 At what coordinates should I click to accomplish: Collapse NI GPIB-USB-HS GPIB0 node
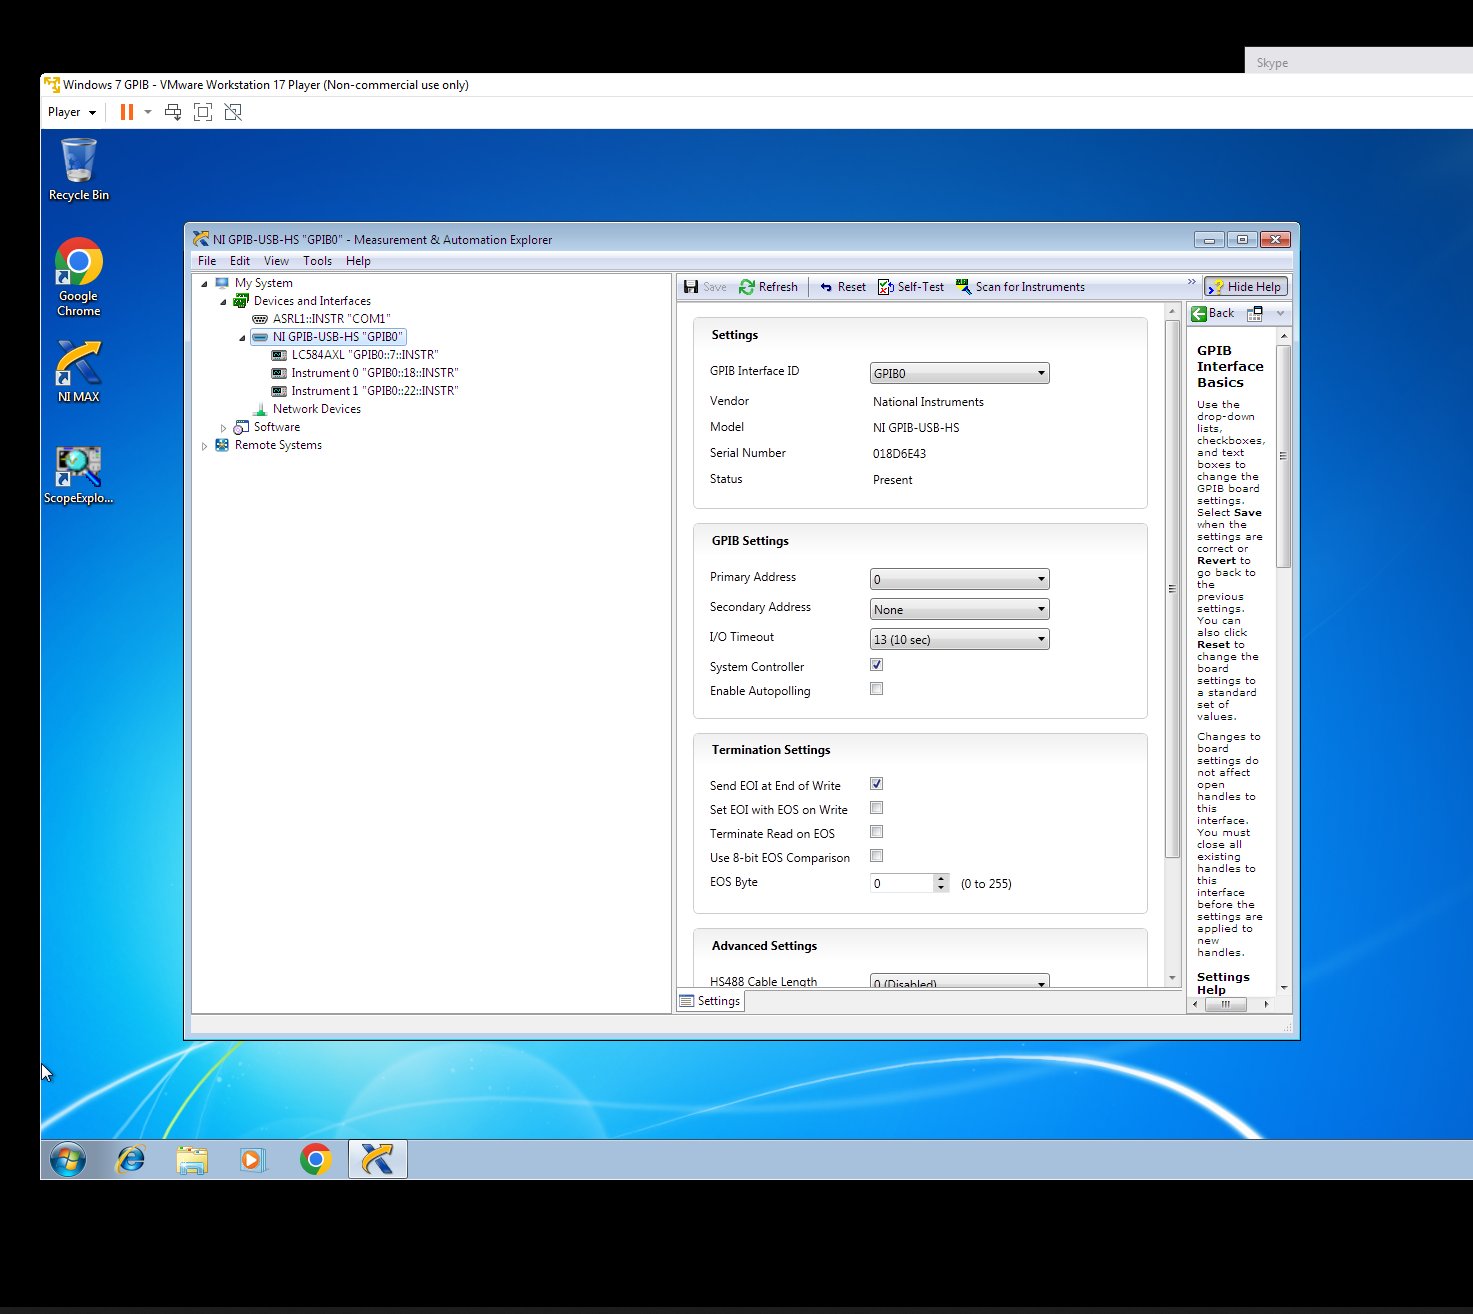coord(242,338)
